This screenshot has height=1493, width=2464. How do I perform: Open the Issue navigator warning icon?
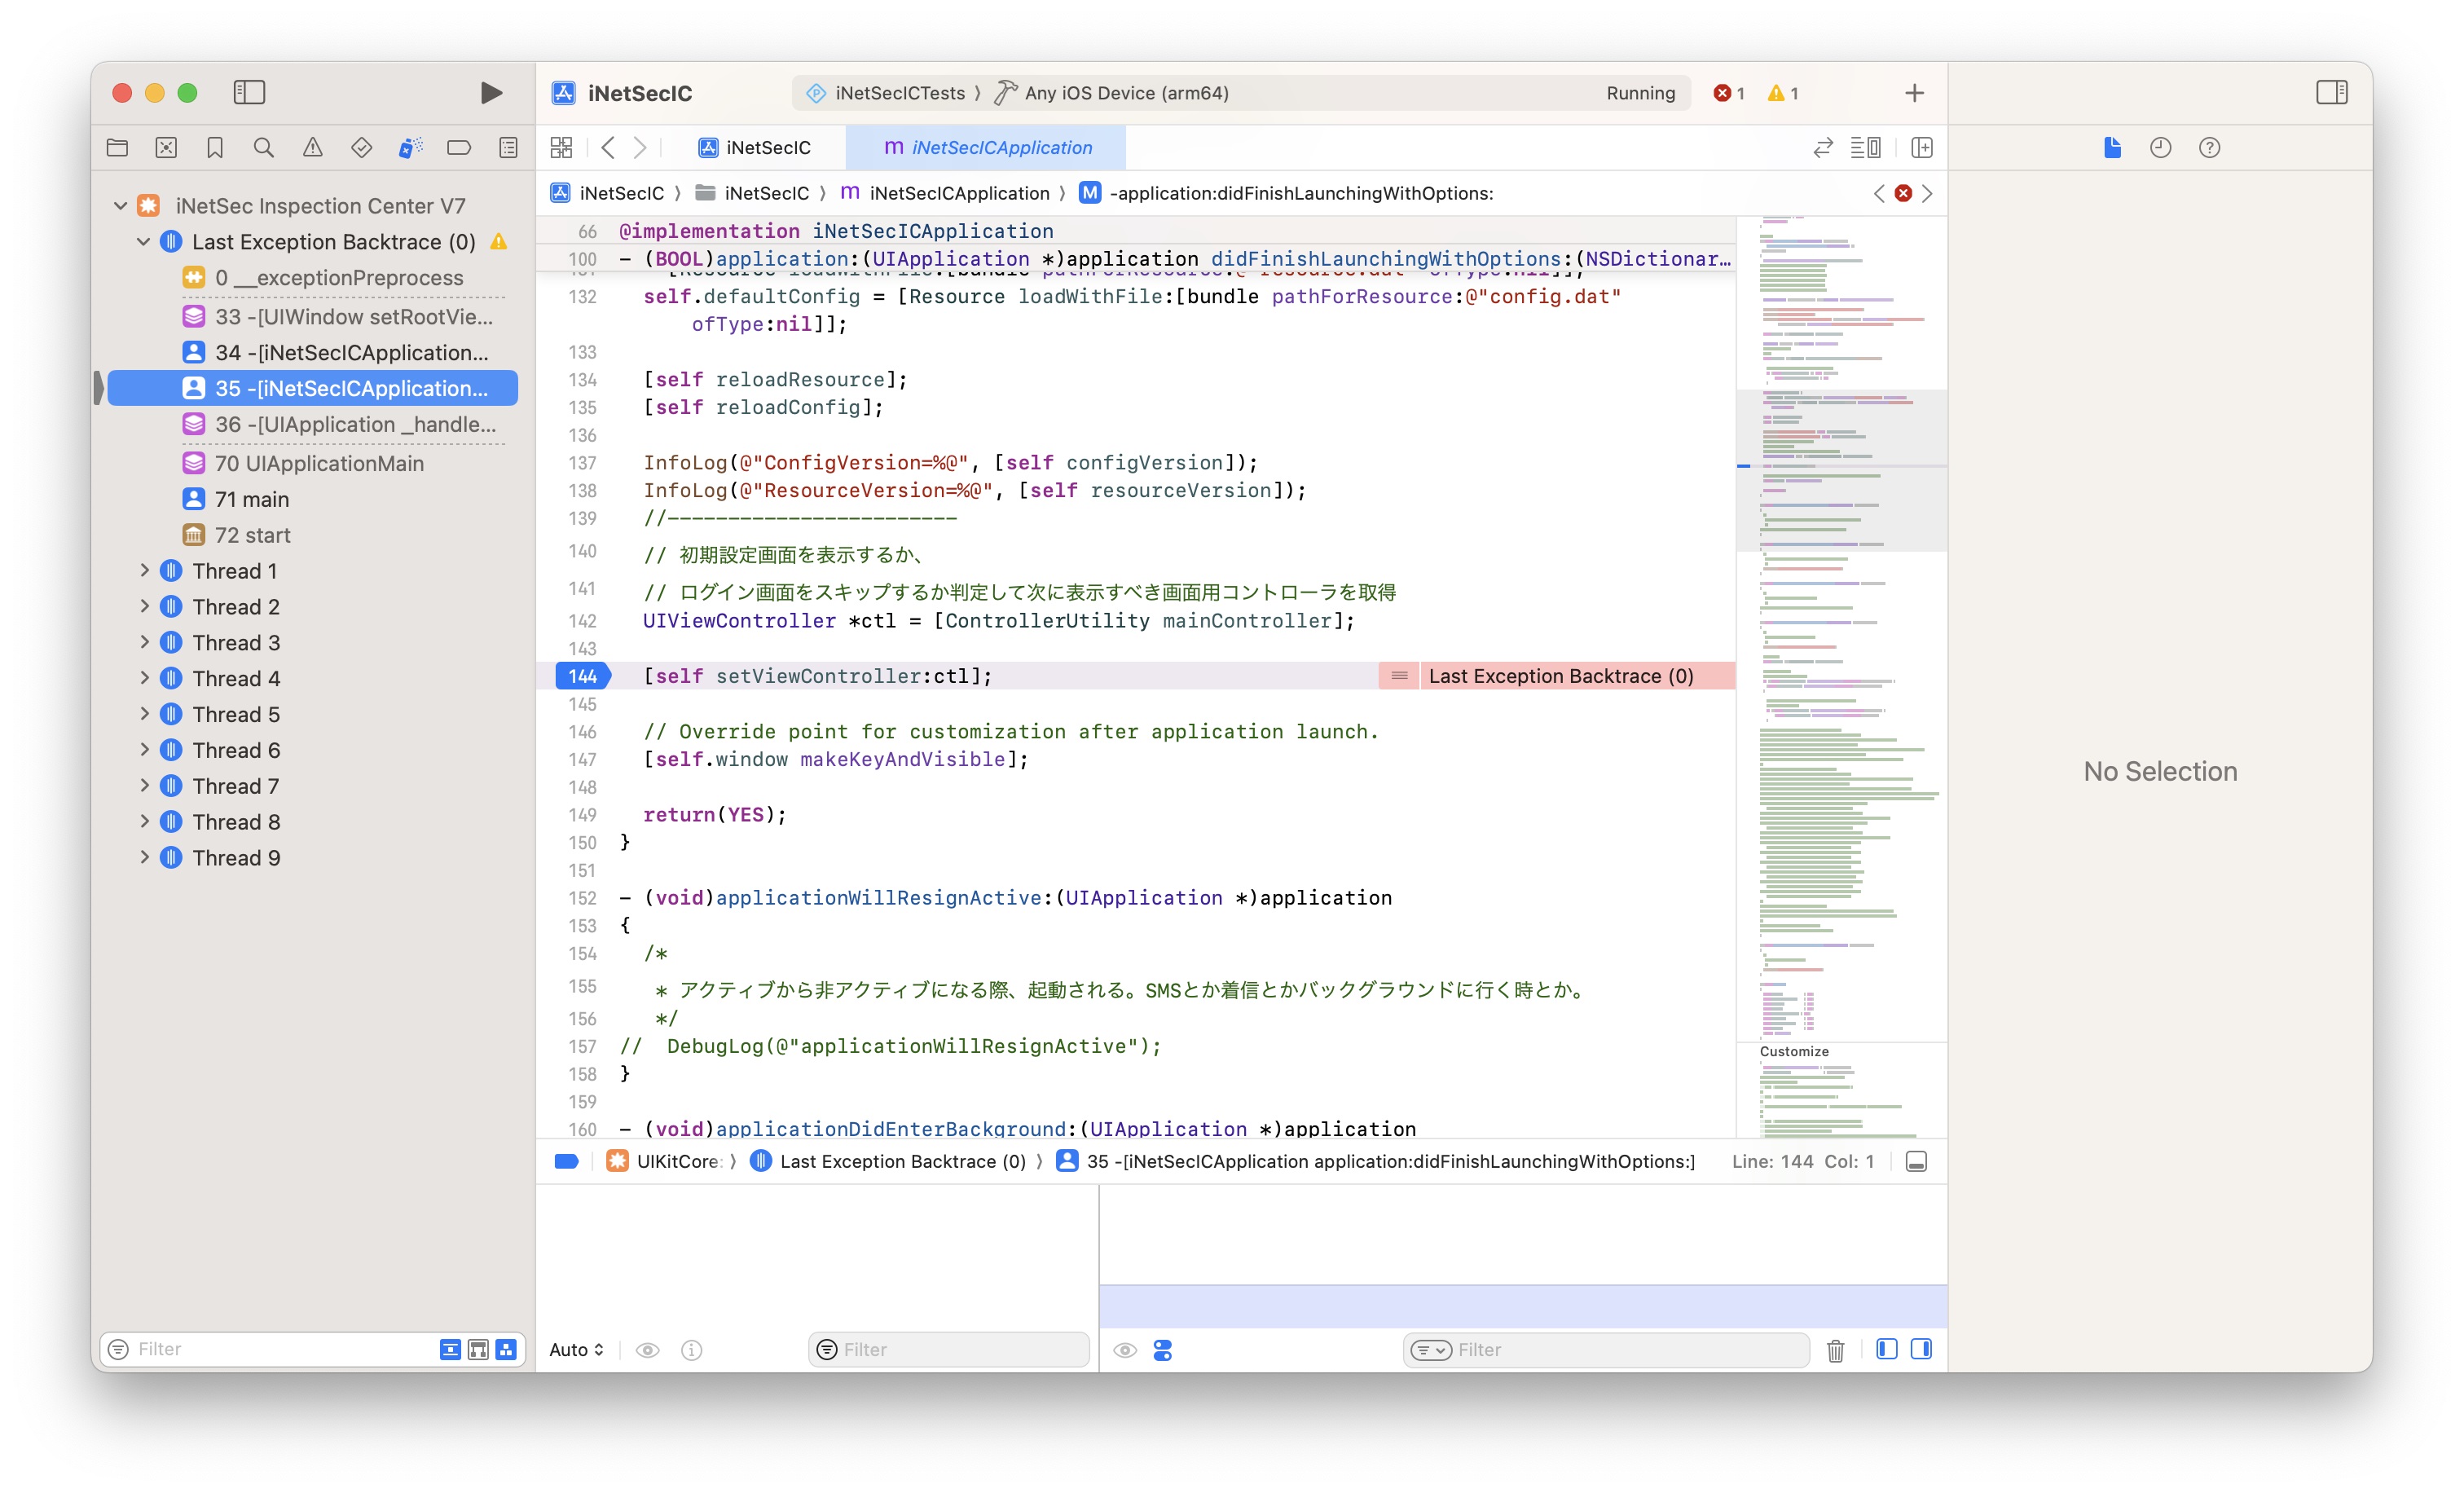pyautogui.click(x=312, y=148)
